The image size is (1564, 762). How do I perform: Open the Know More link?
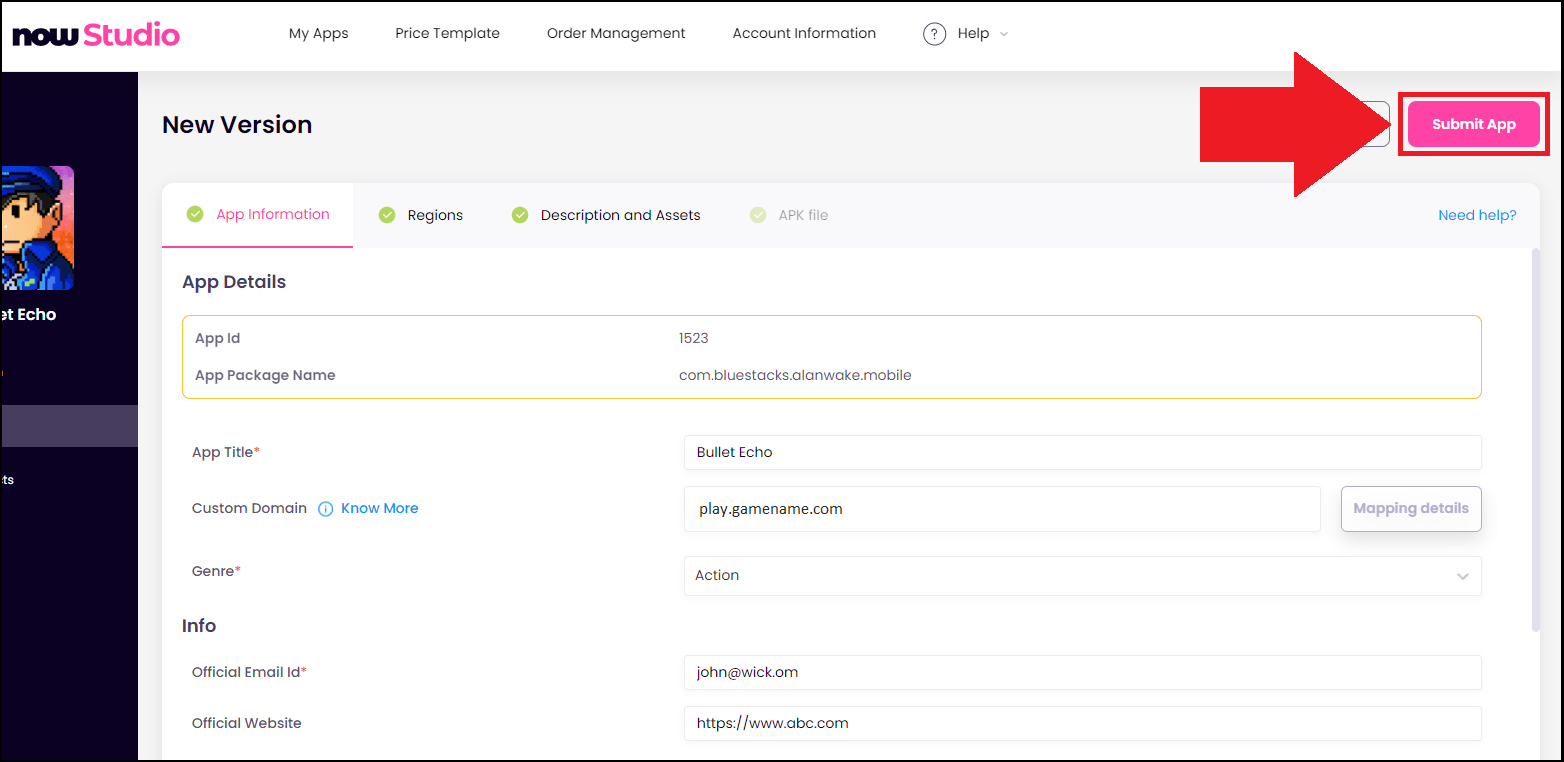(380, 509)
